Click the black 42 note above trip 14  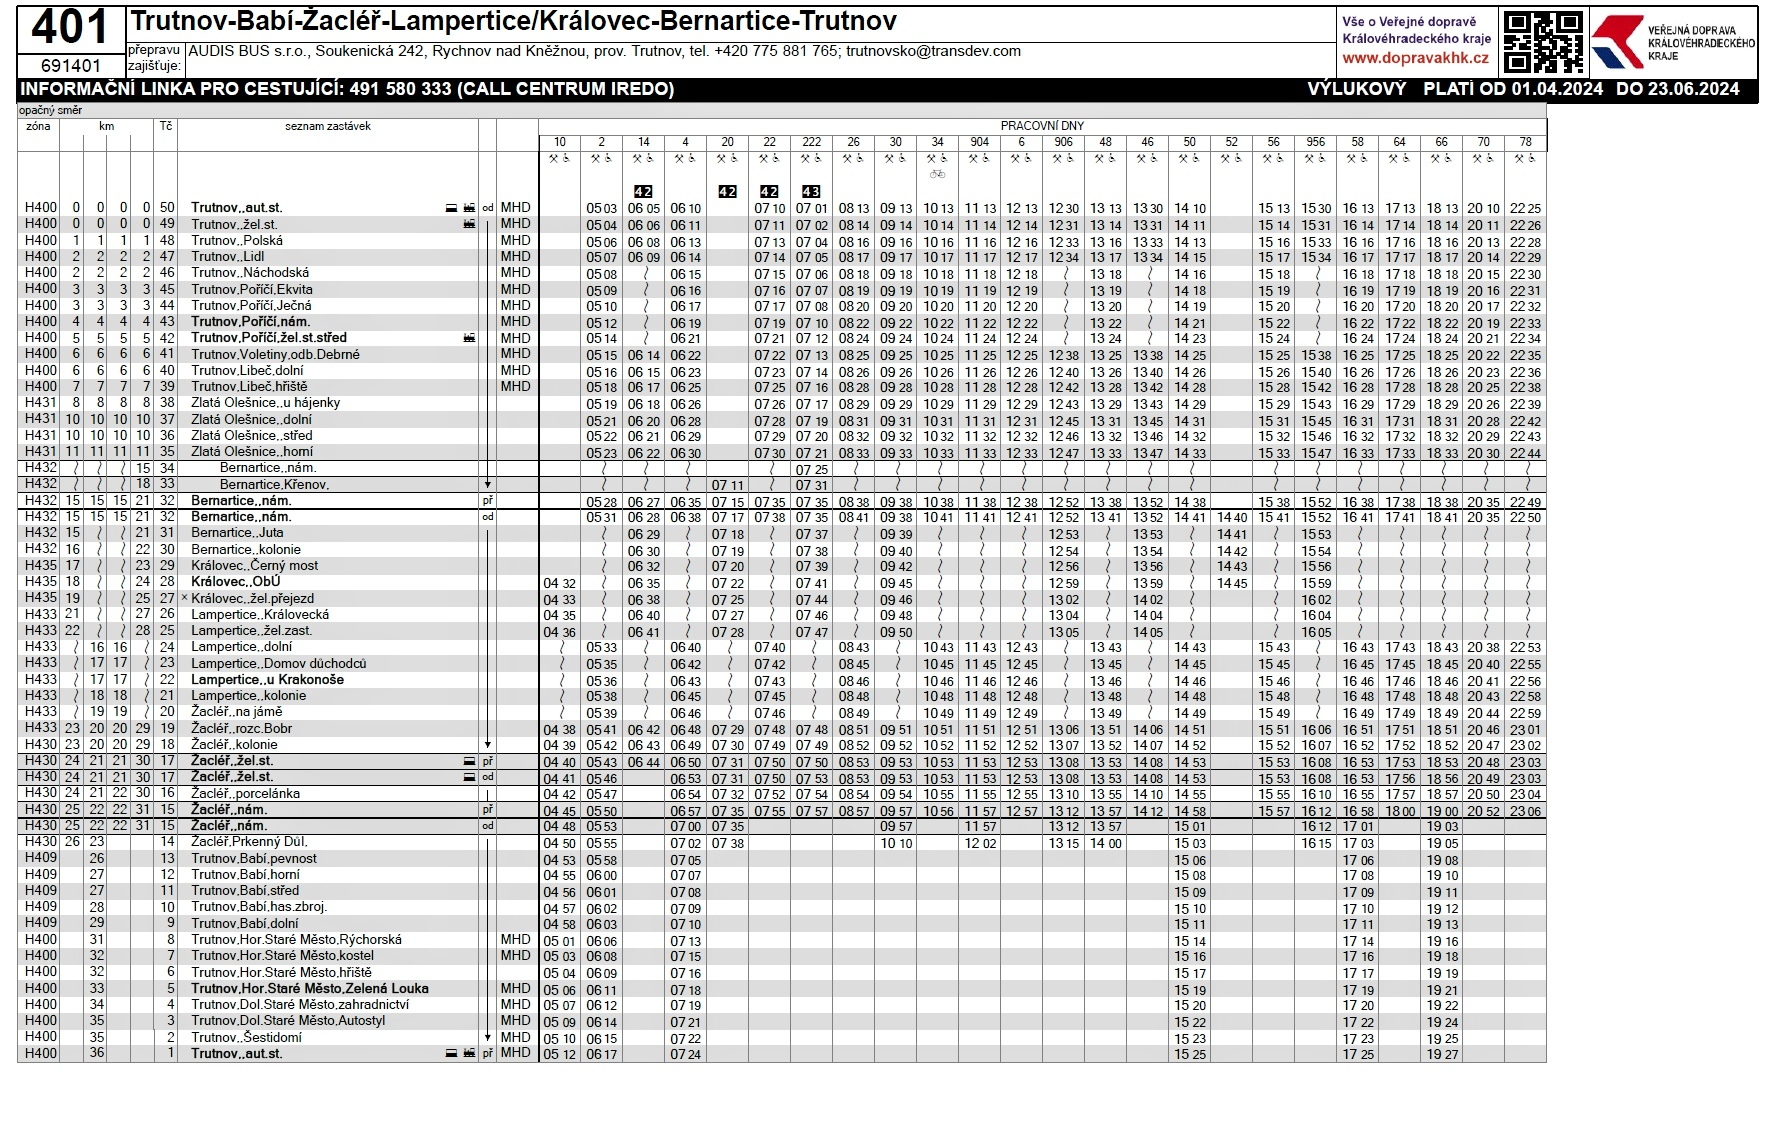coord(643,191)
